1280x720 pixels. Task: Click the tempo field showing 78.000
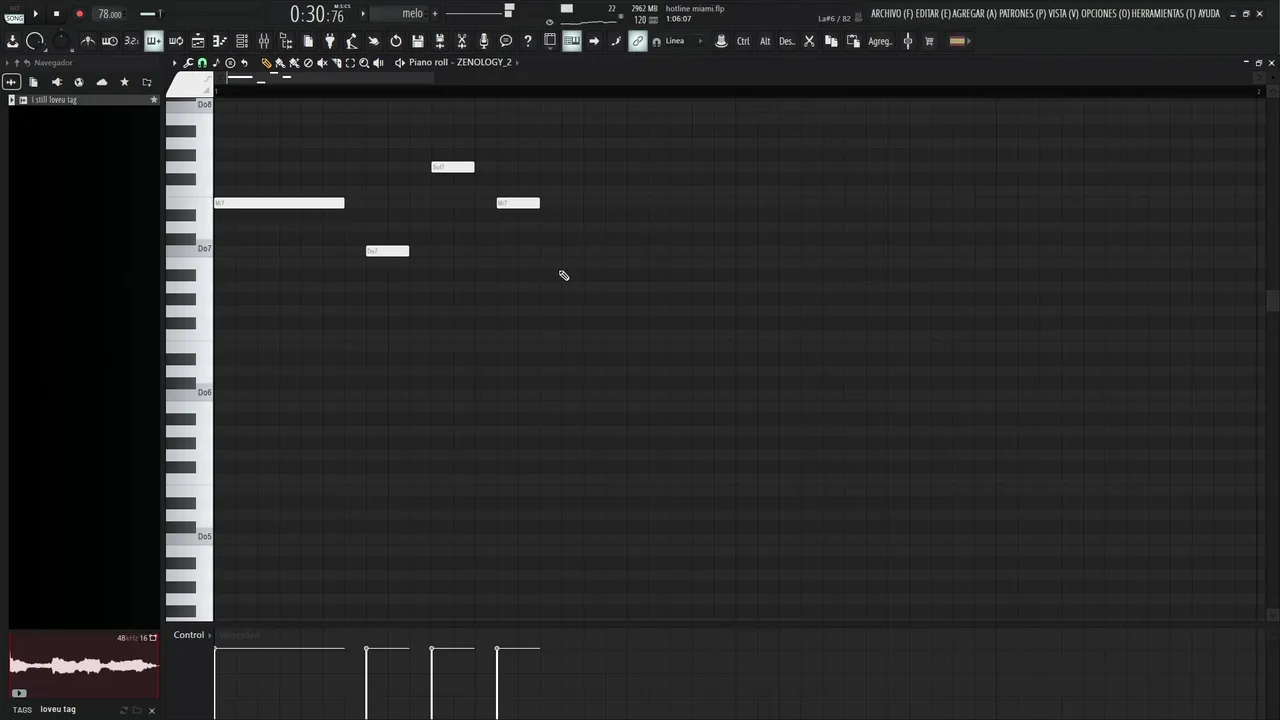point(110,14)
